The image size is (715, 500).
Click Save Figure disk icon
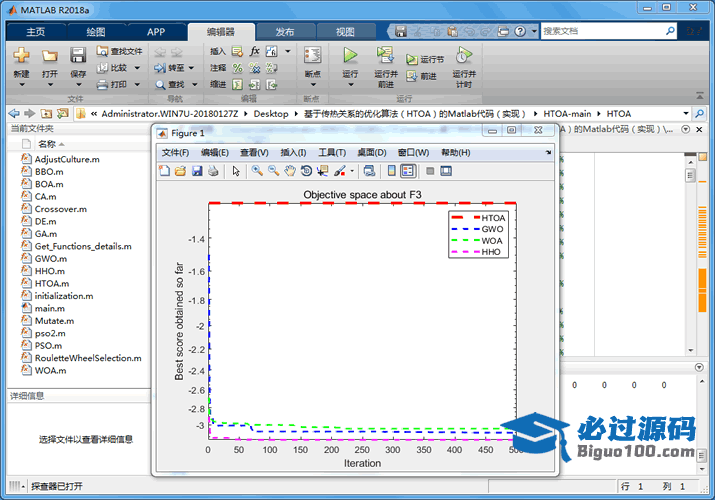tap(197, 171)
